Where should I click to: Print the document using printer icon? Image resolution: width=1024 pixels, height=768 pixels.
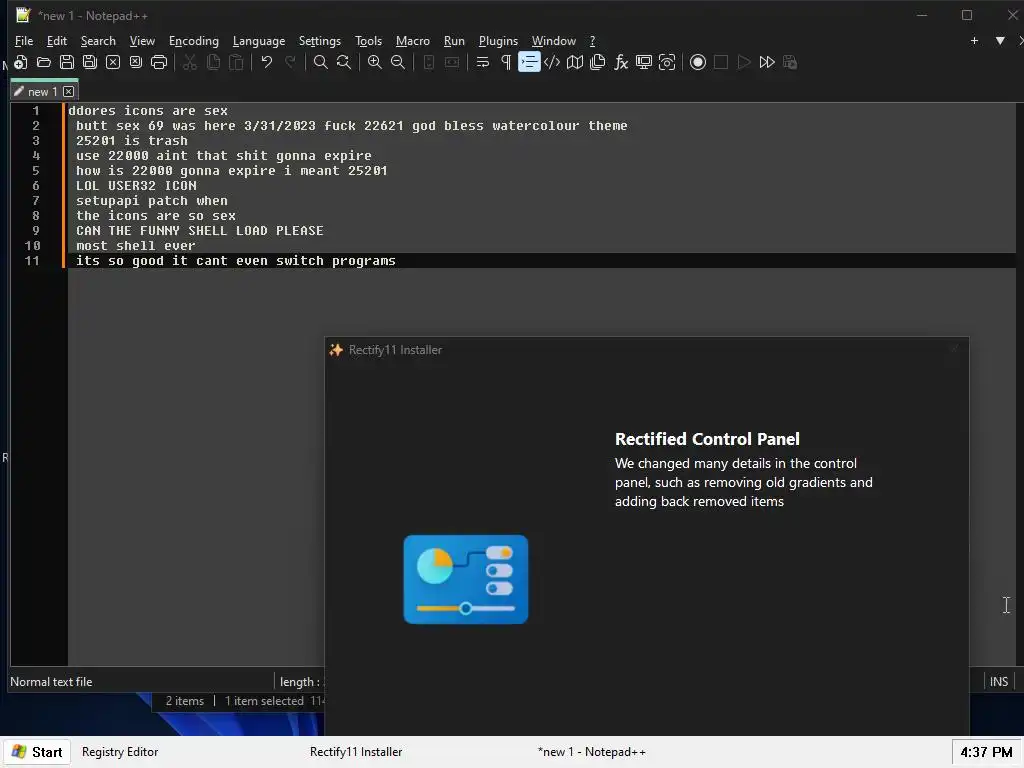click(x=159, y=62)
